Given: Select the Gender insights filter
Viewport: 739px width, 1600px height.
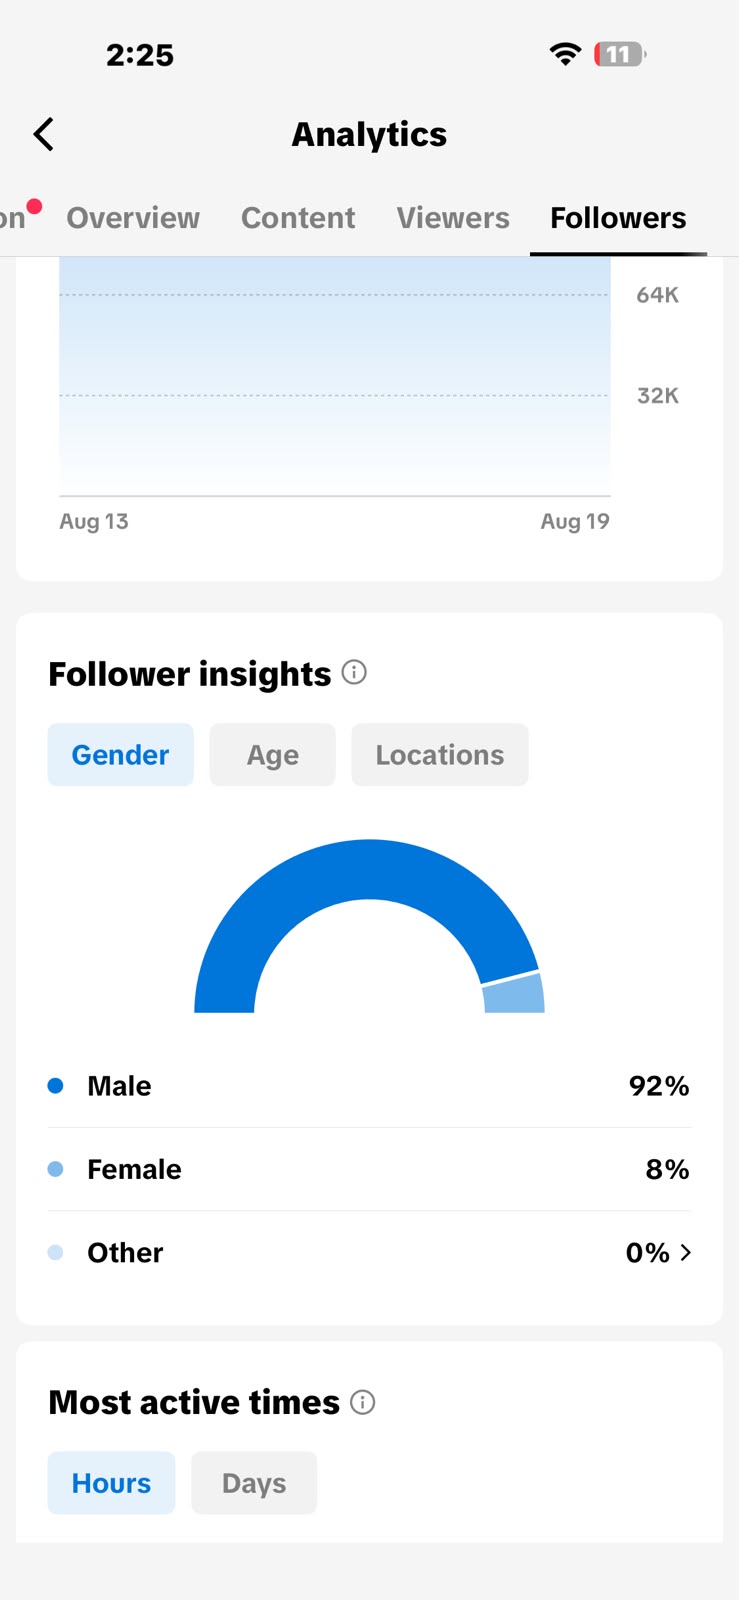Looking at the screenshot, I should pyautogui.click(x=120, y=755).
